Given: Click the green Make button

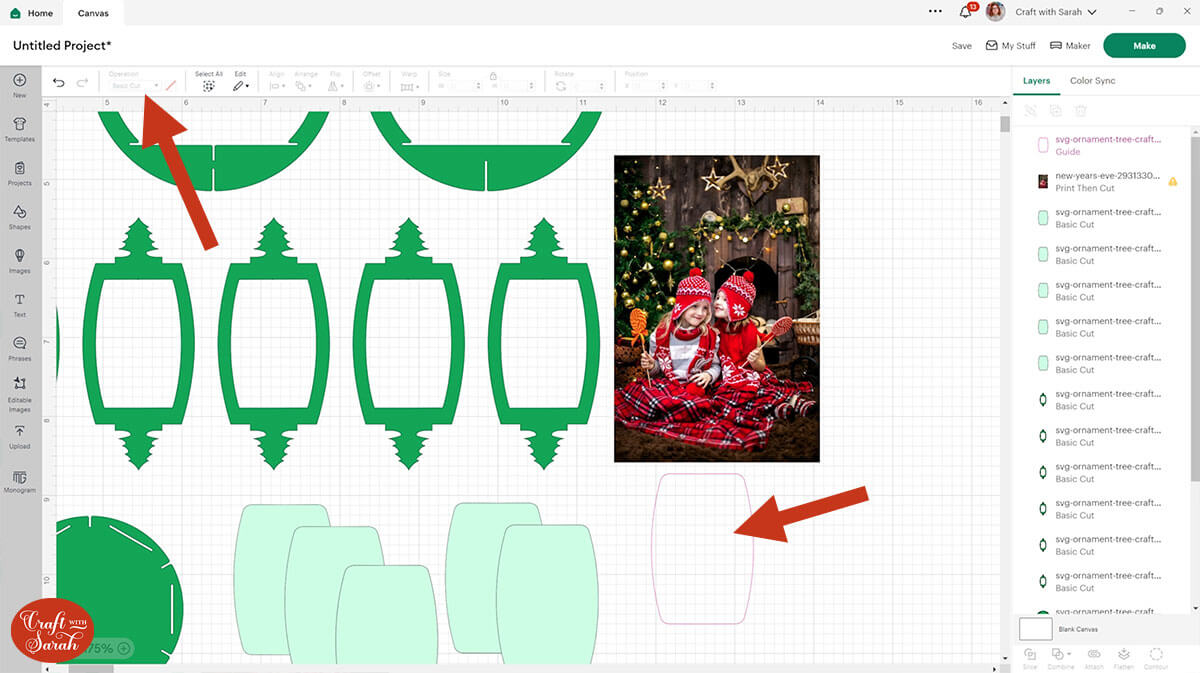Looking at the screenshot, I should (x=1144, y=46).
